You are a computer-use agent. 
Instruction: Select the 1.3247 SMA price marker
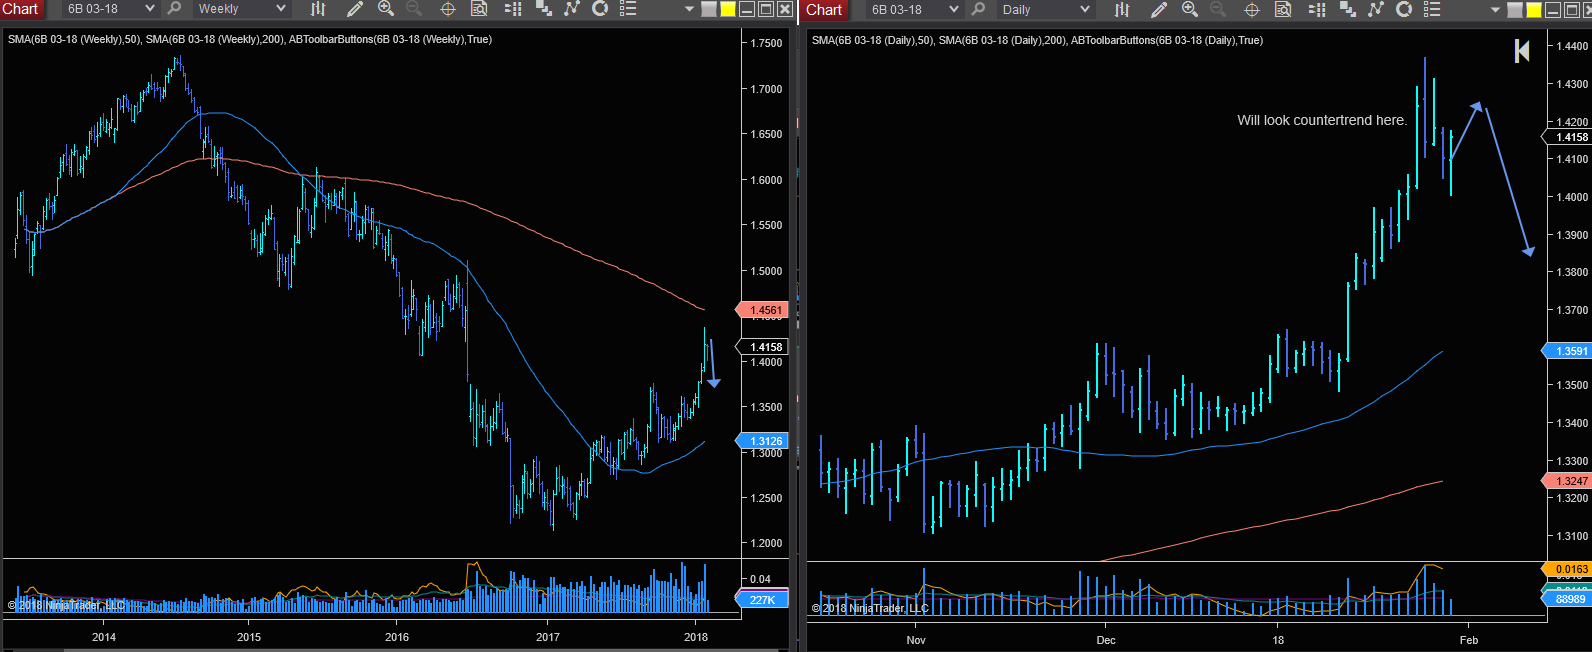point(1568,481)
